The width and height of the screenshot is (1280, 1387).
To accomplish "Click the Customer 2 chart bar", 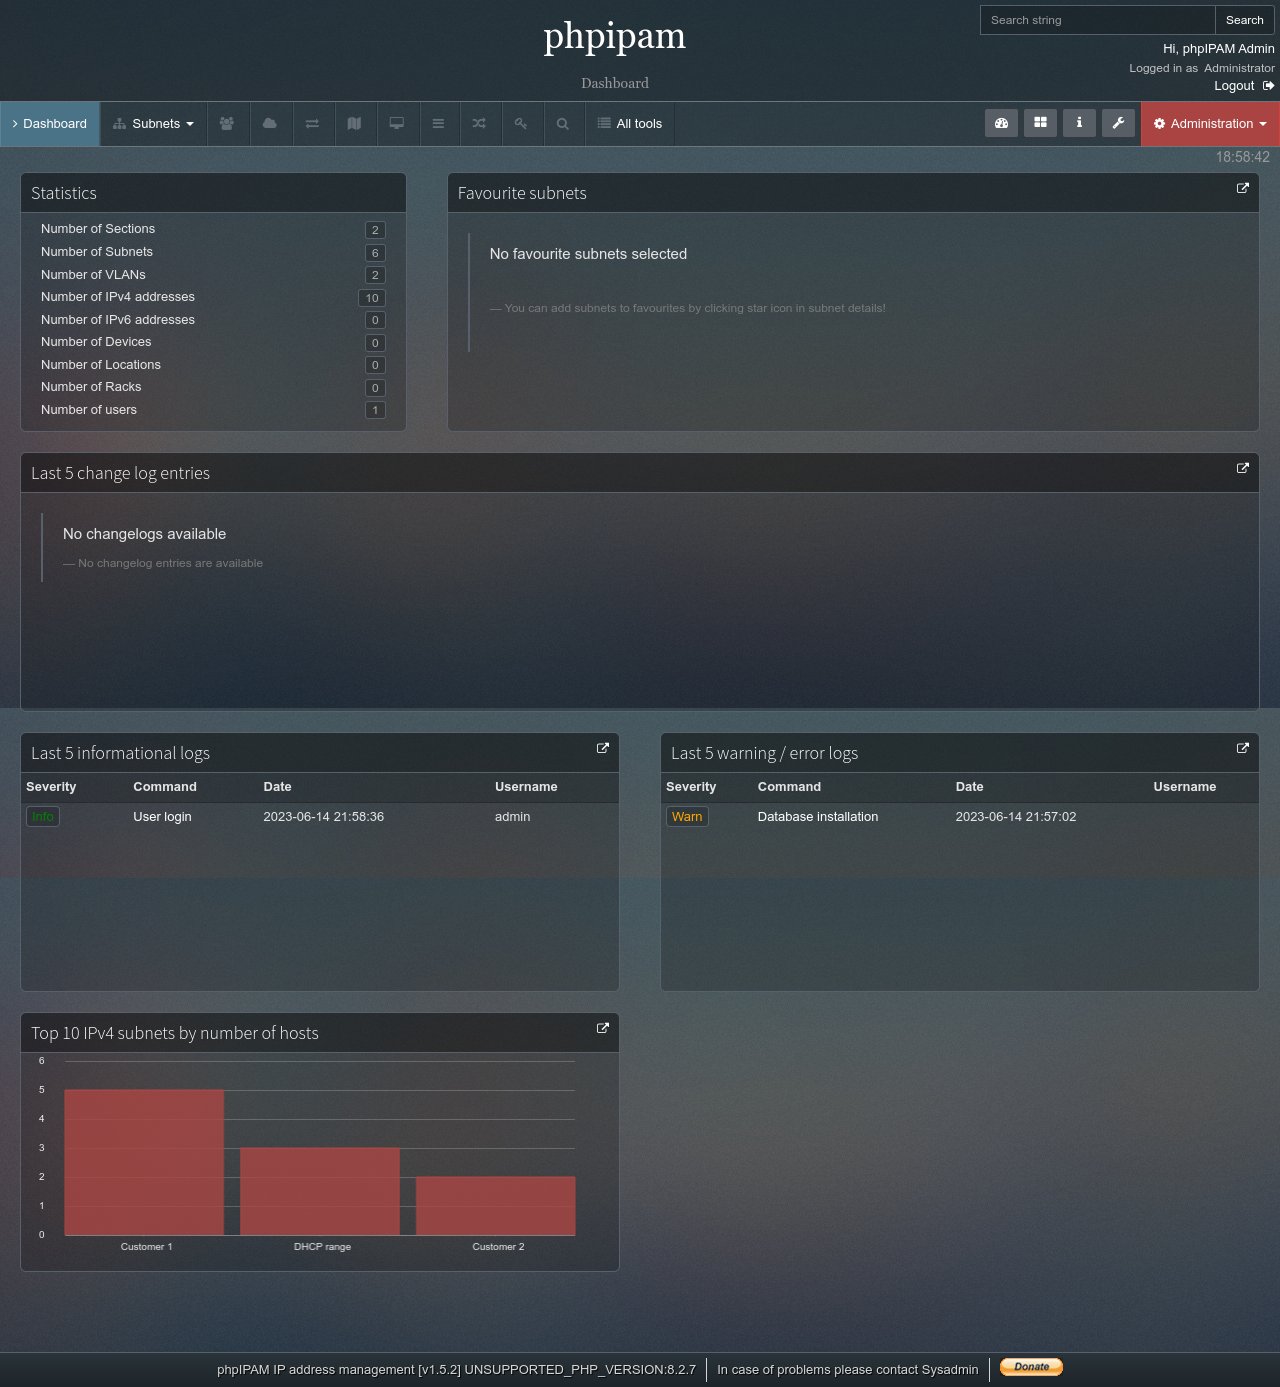I will point(496,1206).
